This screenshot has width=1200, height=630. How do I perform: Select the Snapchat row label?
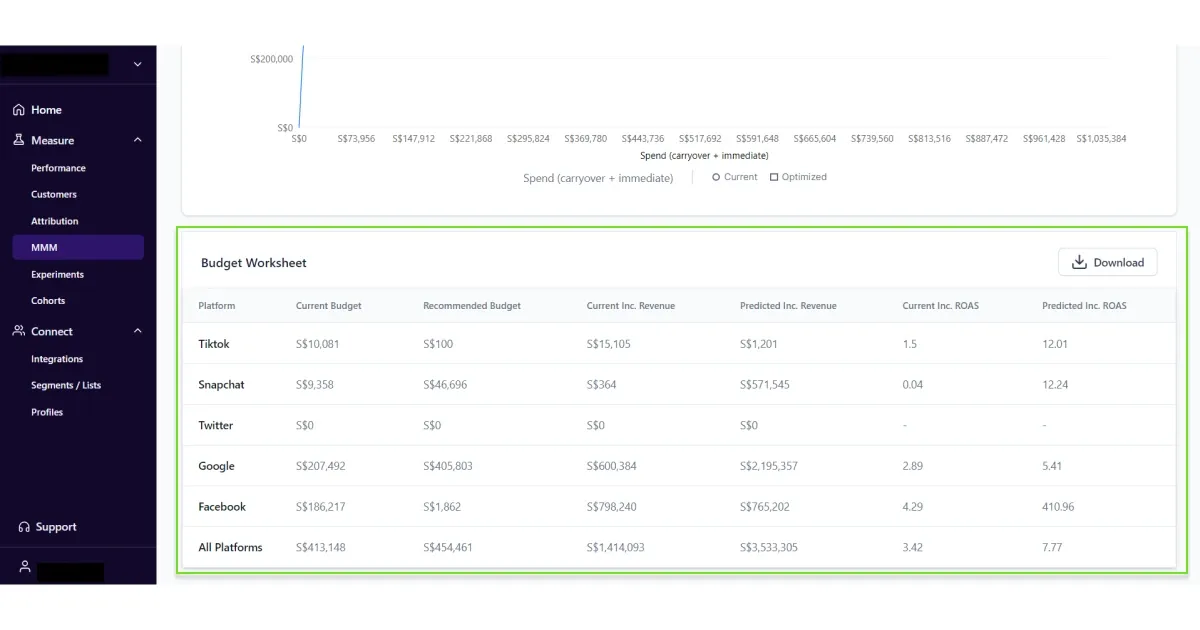[x=221, y=385]
